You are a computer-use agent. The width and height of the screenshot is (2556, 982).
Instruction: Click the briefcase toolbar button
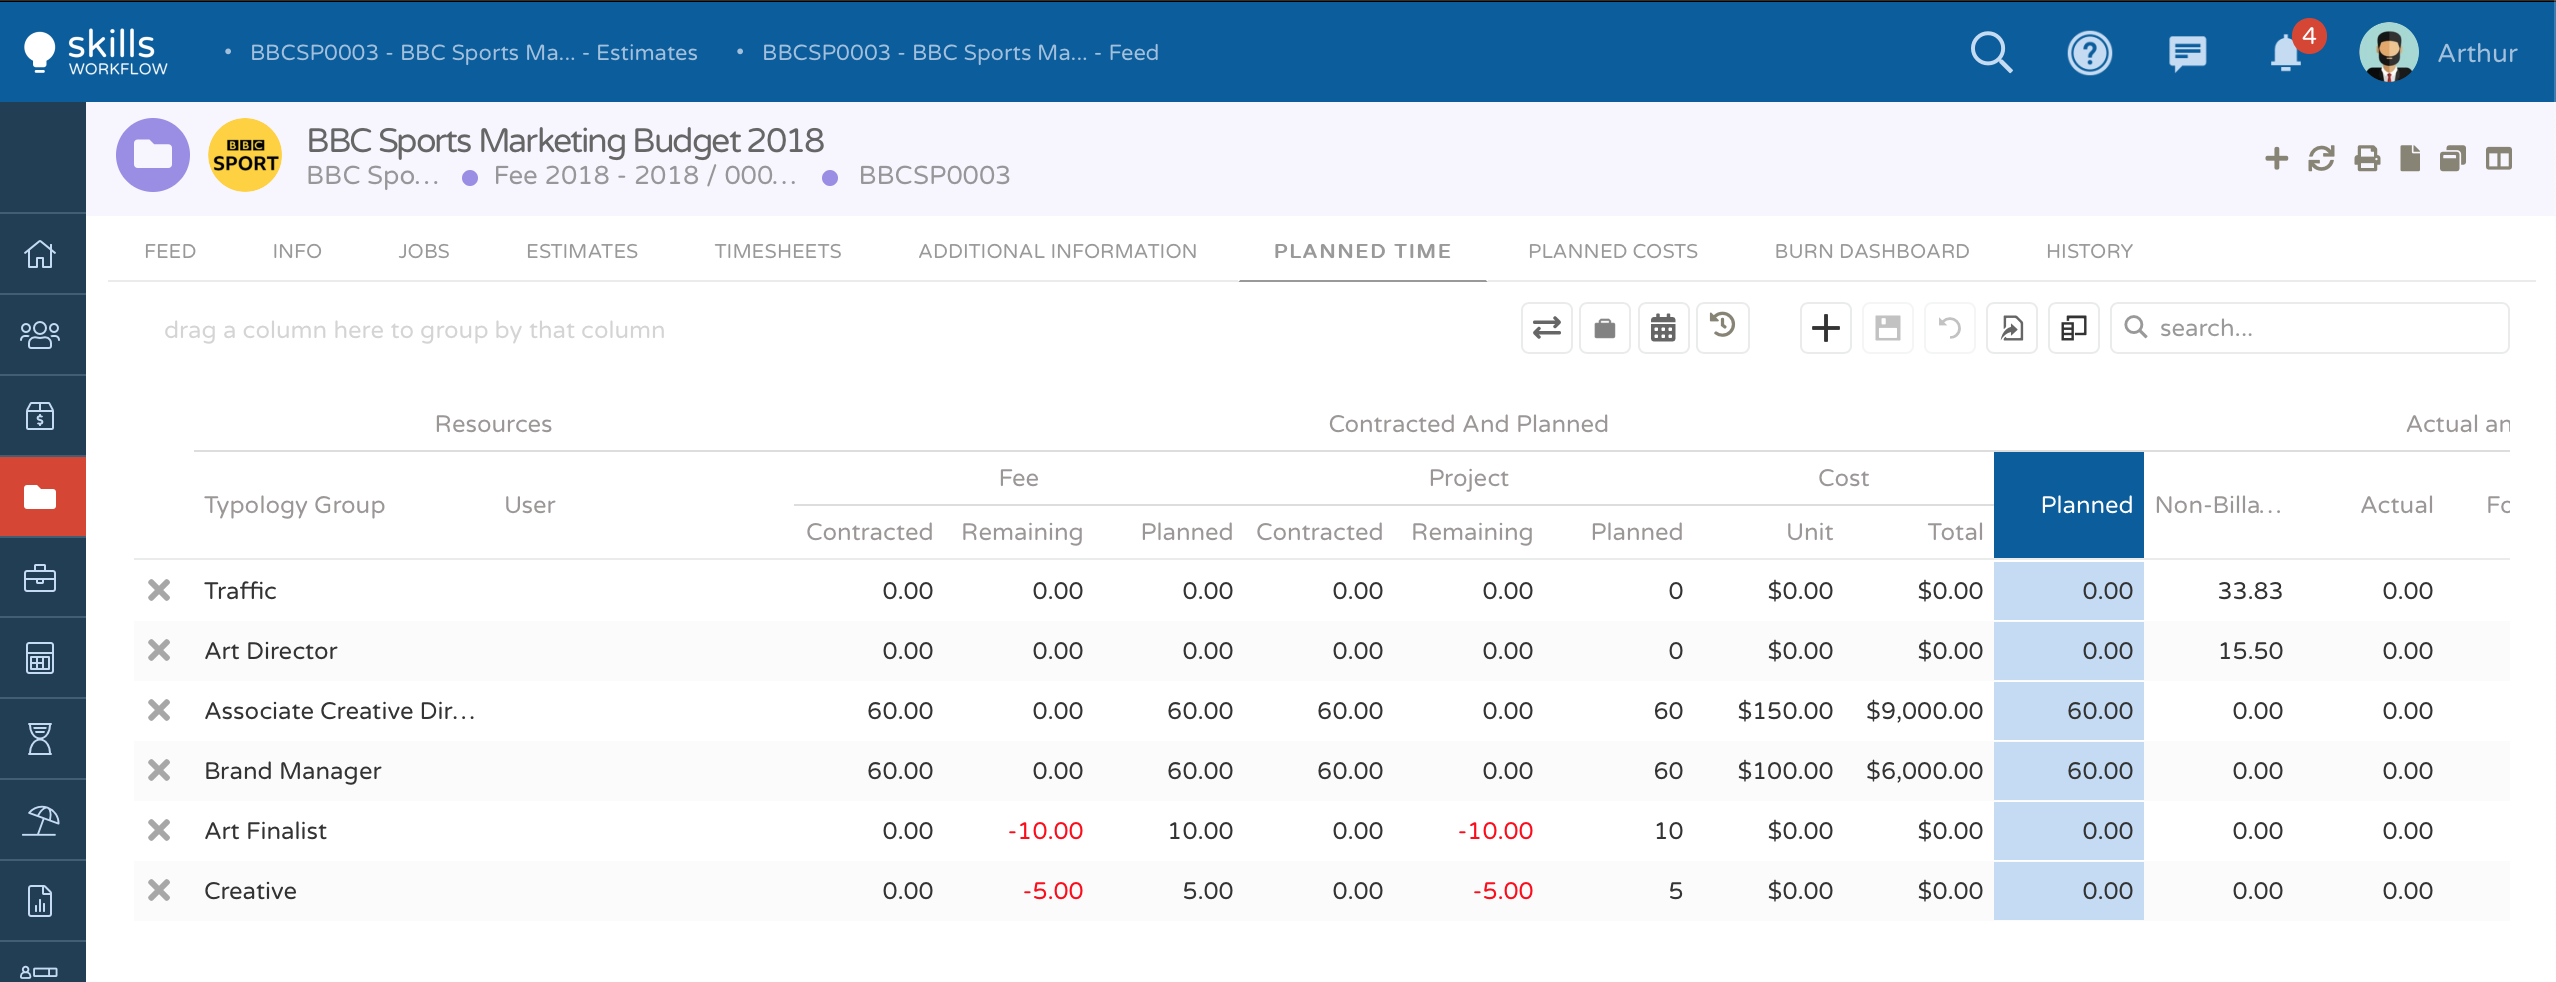[x=1605, y=328]
